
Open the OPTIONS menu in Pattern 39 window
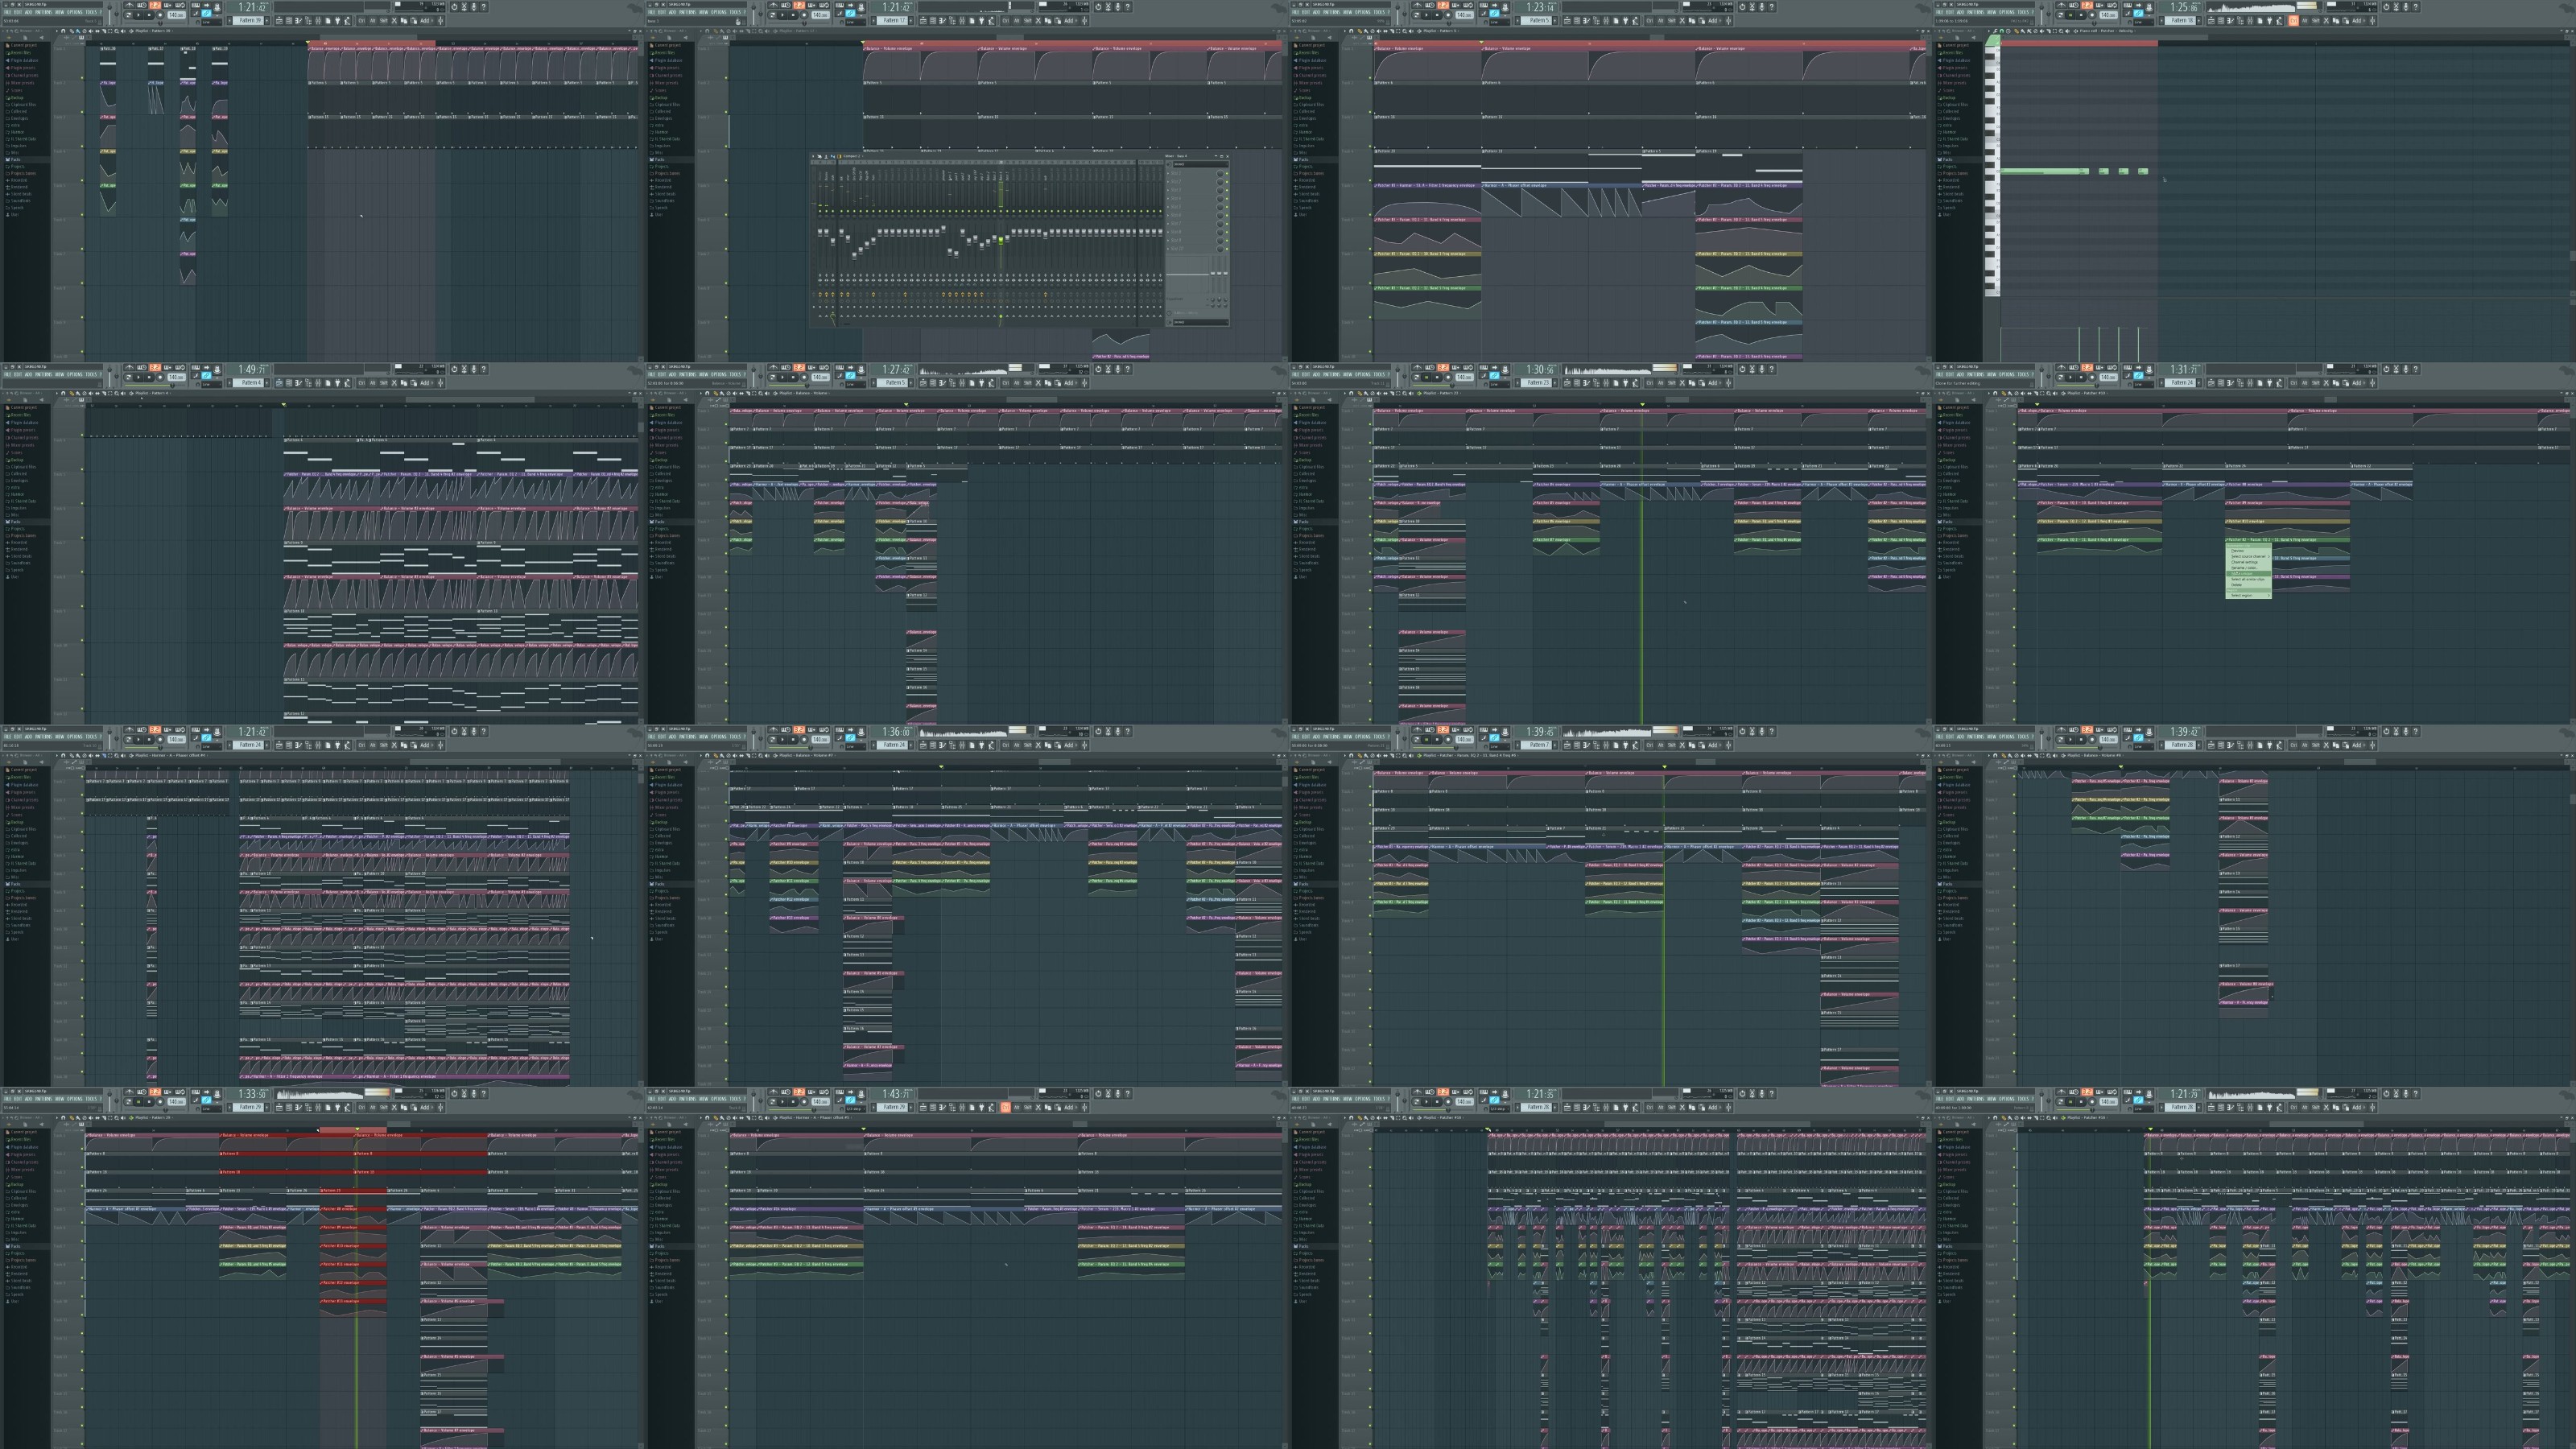[75, 12]
